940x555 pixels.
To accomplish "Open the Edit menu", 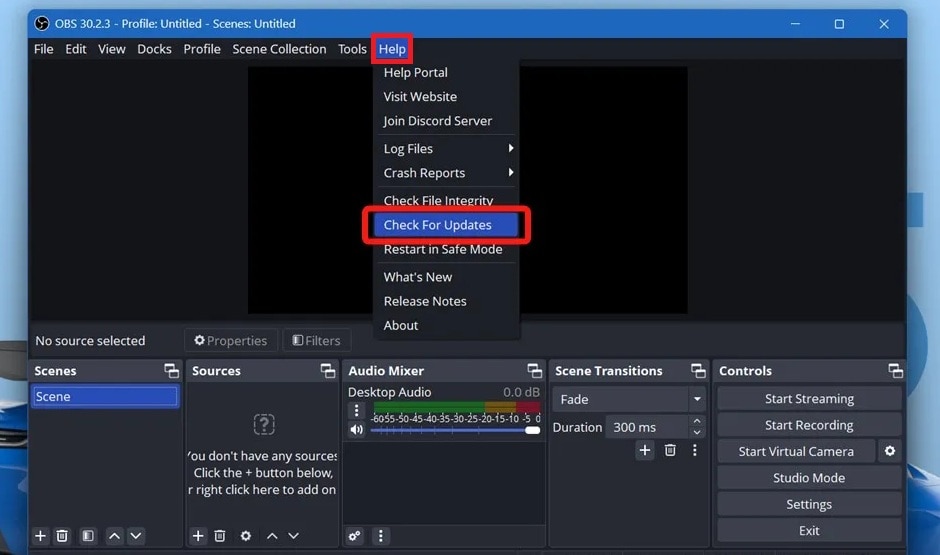I will click(76, 49).
